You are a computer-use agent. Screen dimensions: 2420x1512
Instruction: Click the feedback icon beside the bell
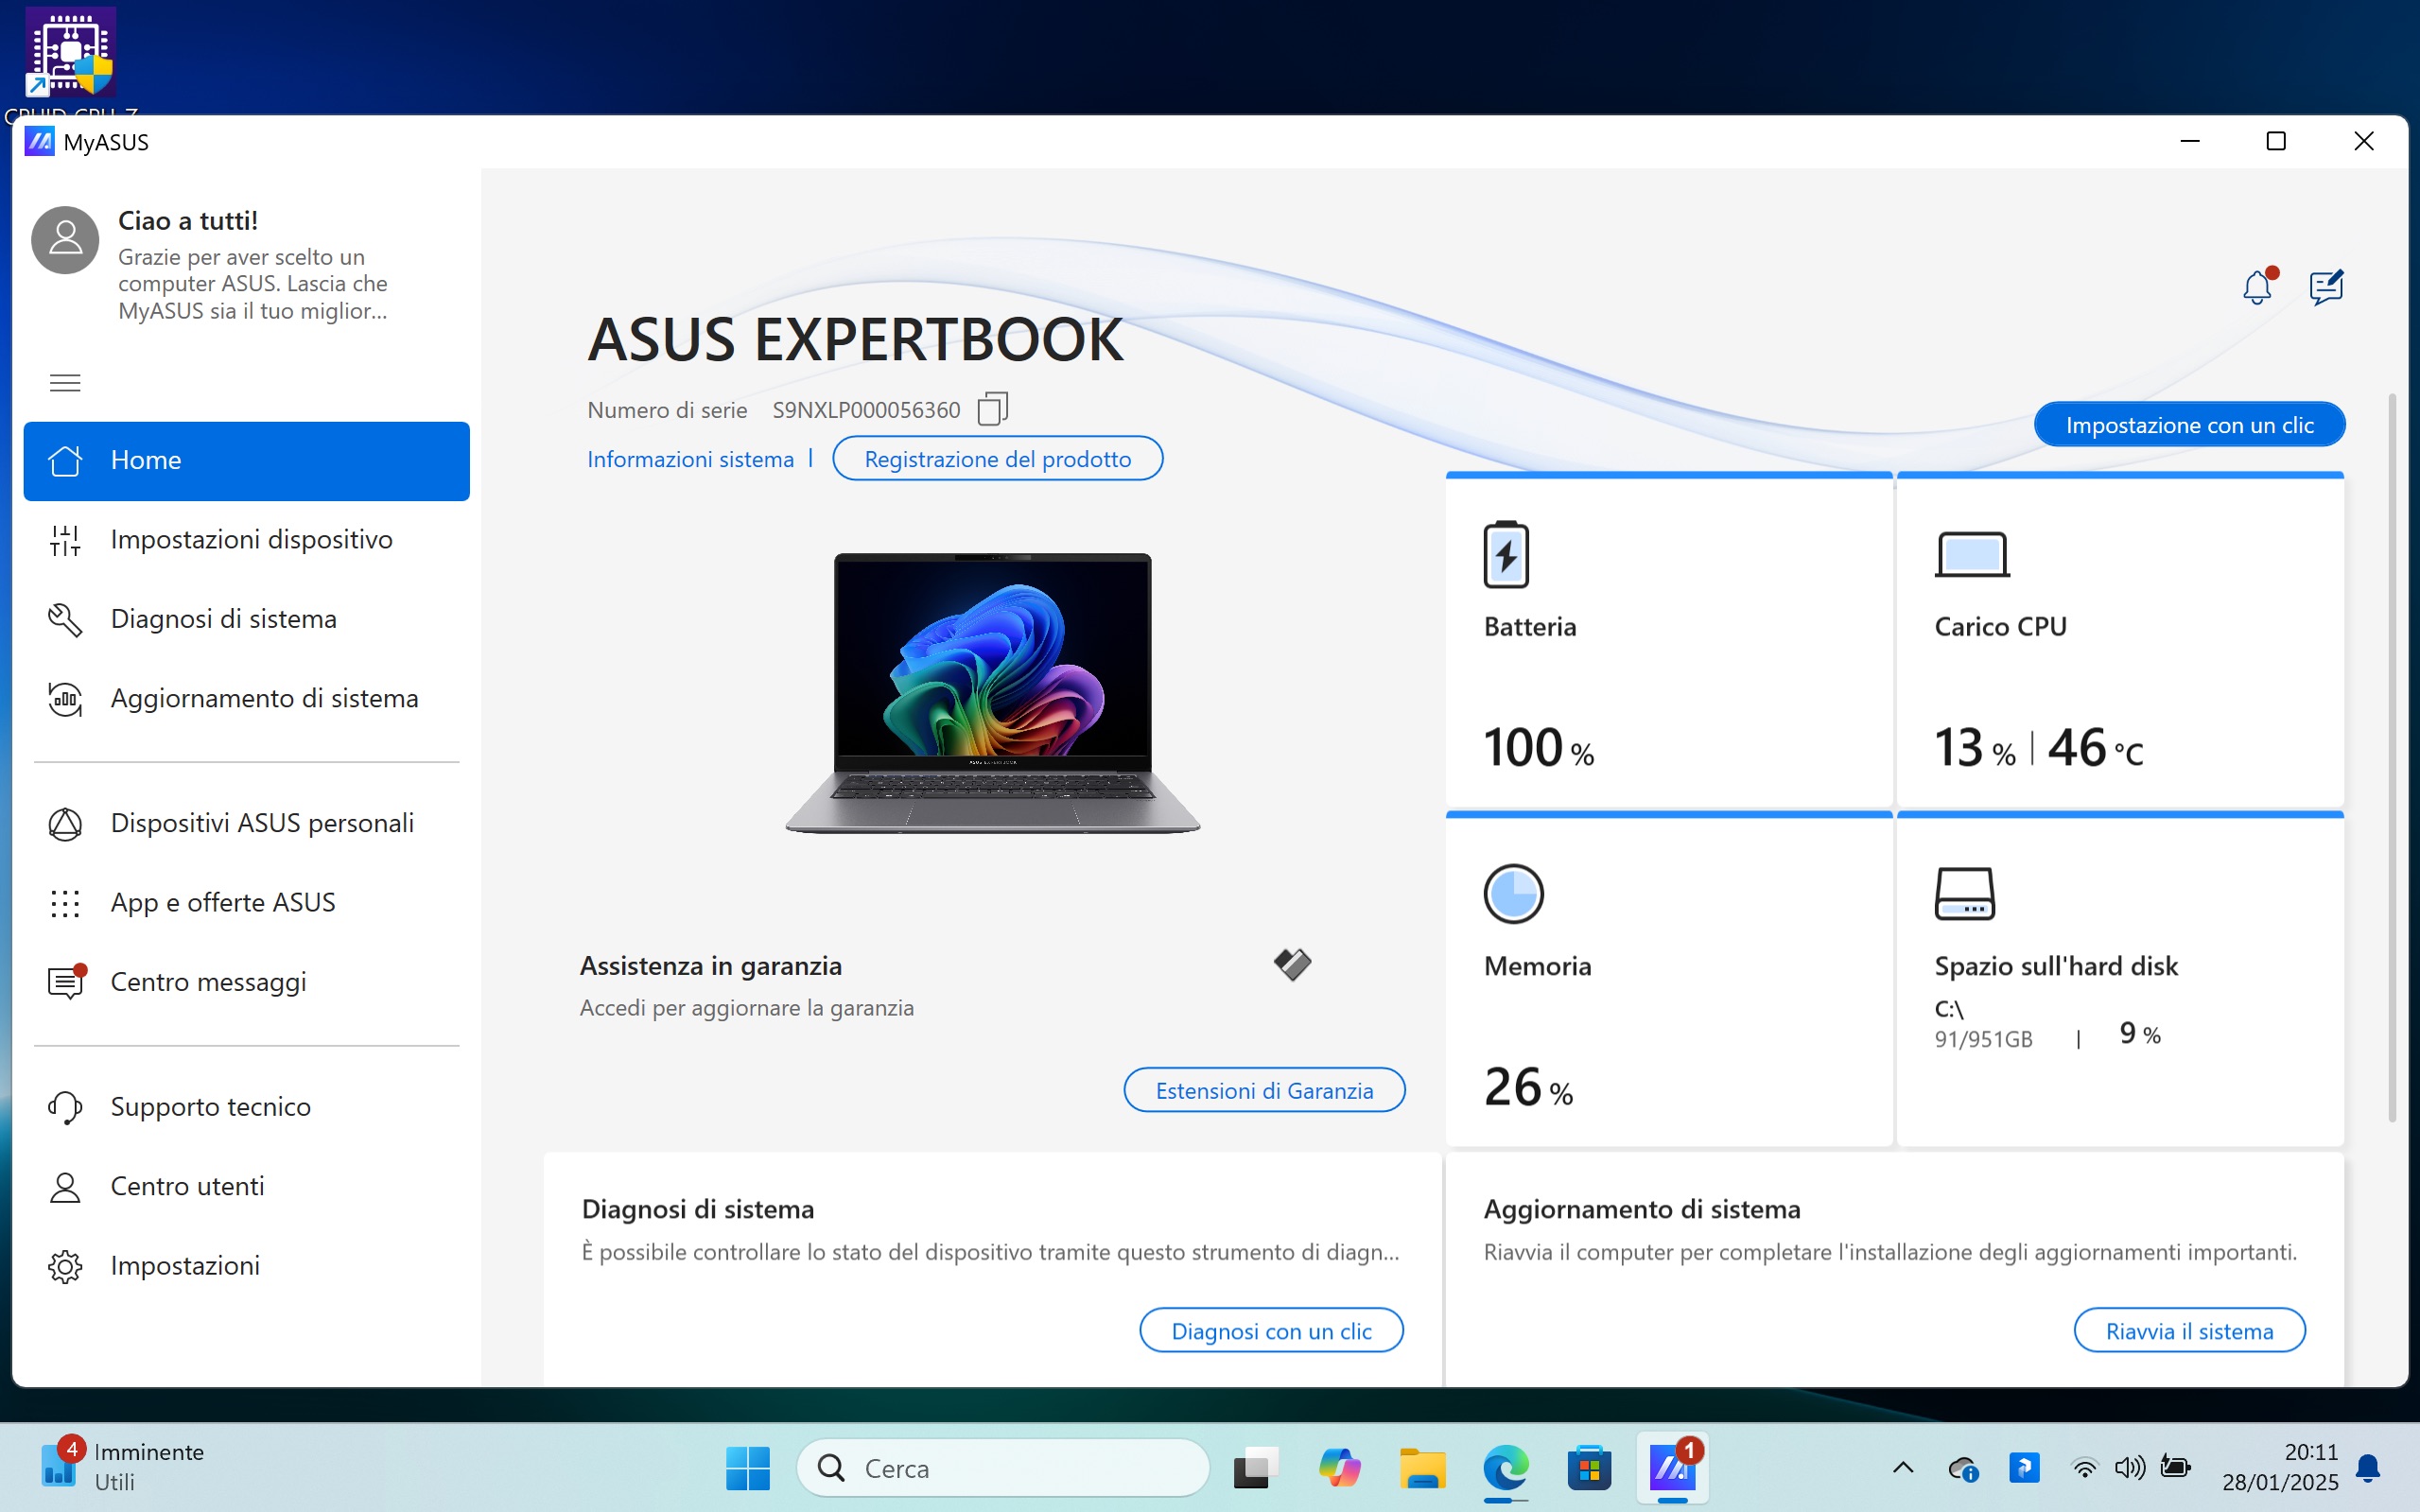tap(2326, 288)
